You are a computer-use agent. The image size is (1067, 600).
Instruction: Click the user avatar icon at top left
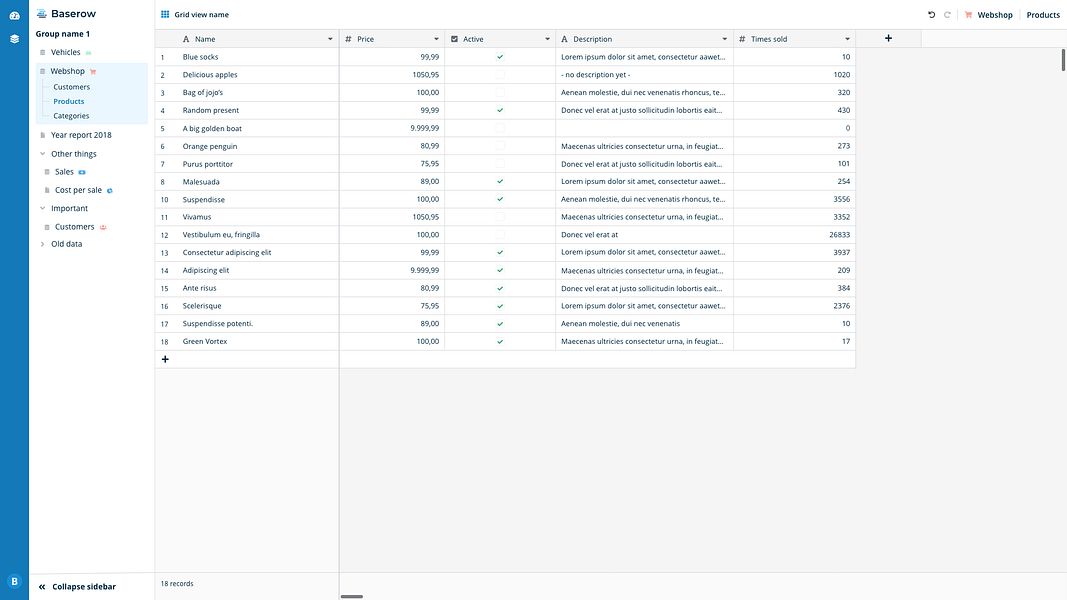pyautogui.click(x=13, y=13)
